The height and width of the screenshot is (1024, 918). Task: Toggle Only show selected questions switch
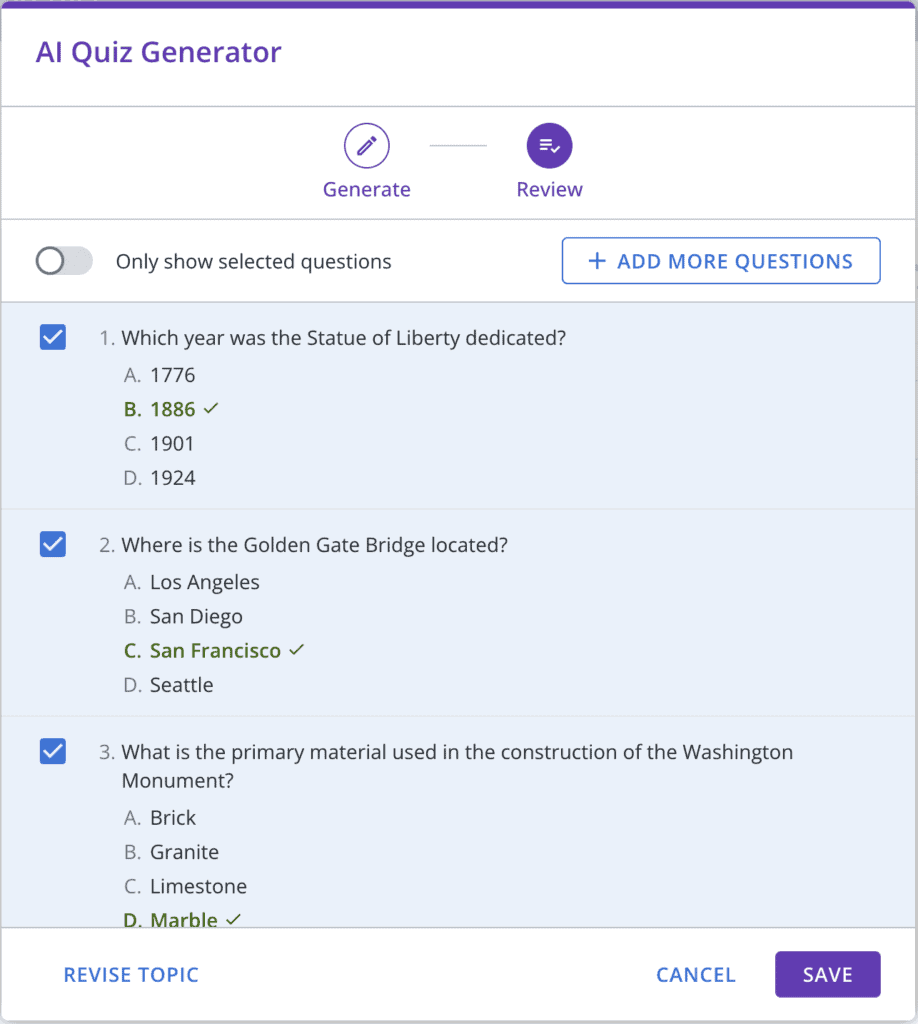[x=64, y=262]
